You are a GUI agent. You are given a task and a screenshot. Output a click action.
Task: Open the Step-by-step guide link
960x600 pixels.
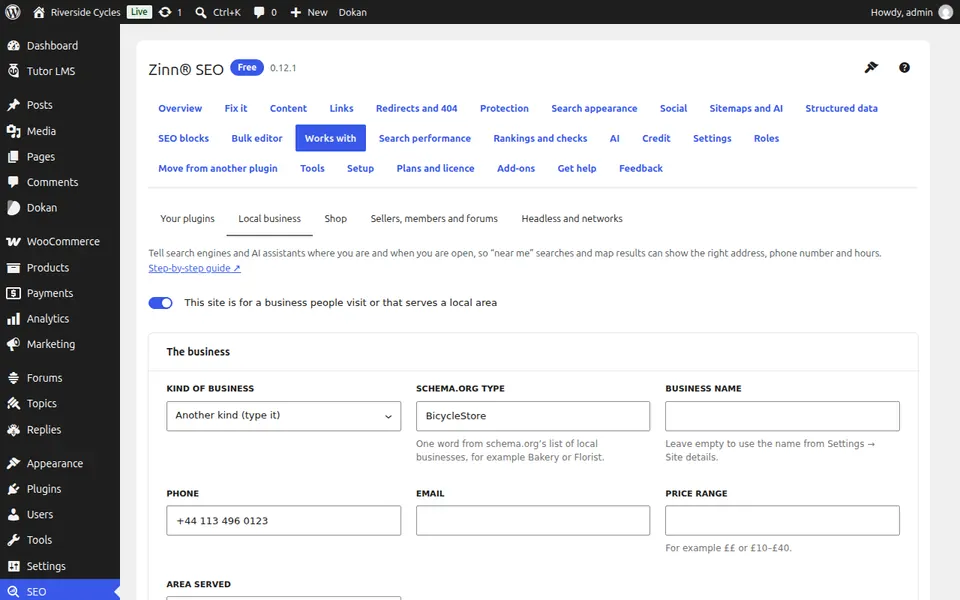click(x=194, y=268)
